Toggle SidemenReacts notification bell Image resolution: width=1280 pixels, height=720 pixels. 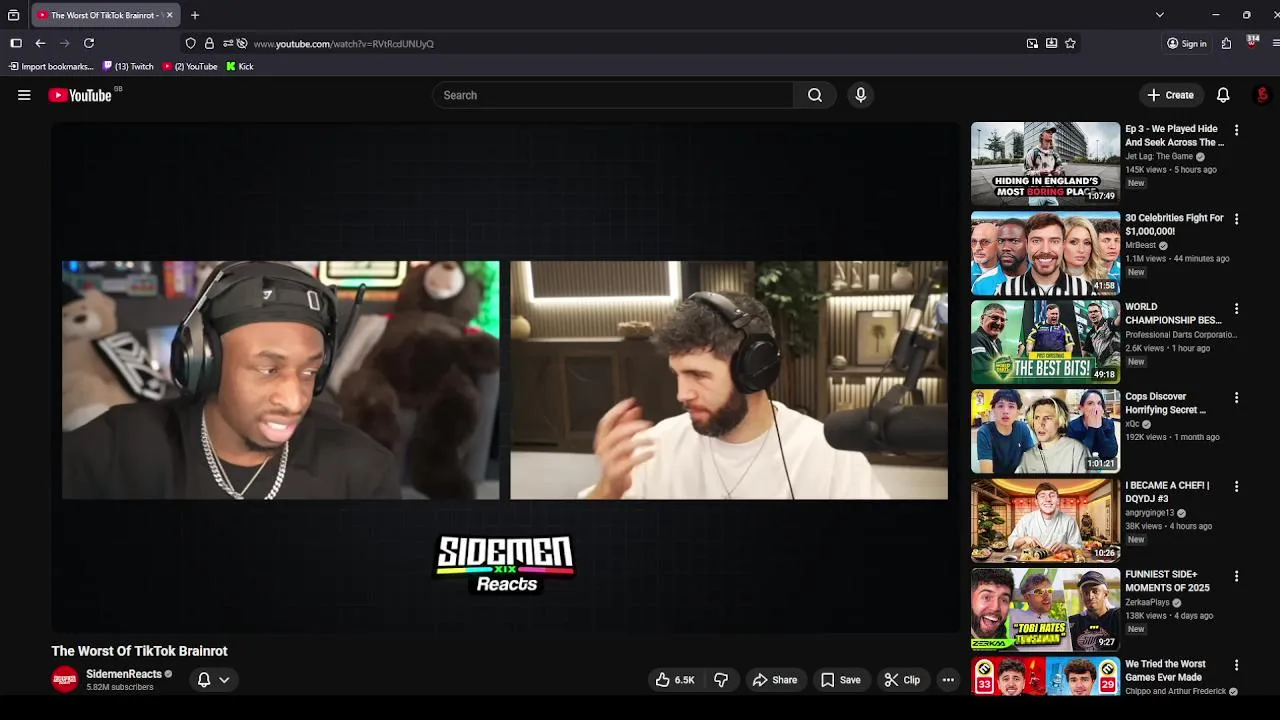click(204, 680)
